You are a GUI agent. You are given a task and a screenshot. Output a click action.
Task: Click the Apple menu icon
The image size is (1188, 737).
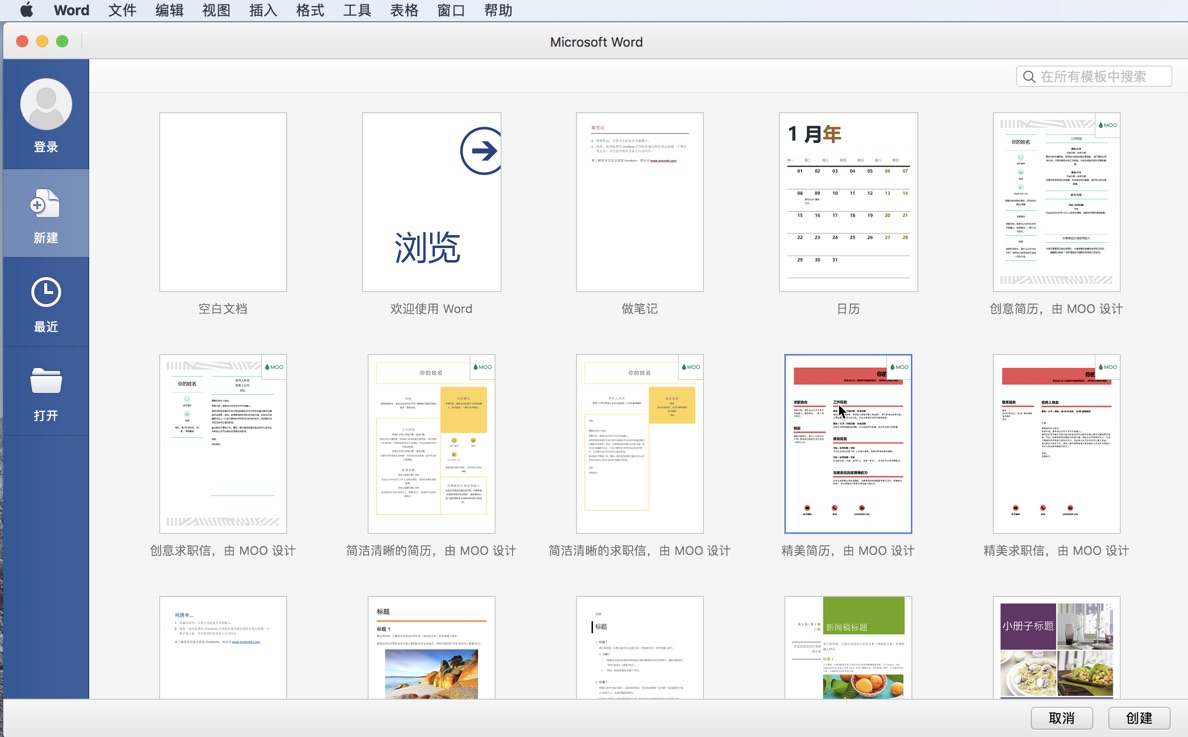coord(27,10)
